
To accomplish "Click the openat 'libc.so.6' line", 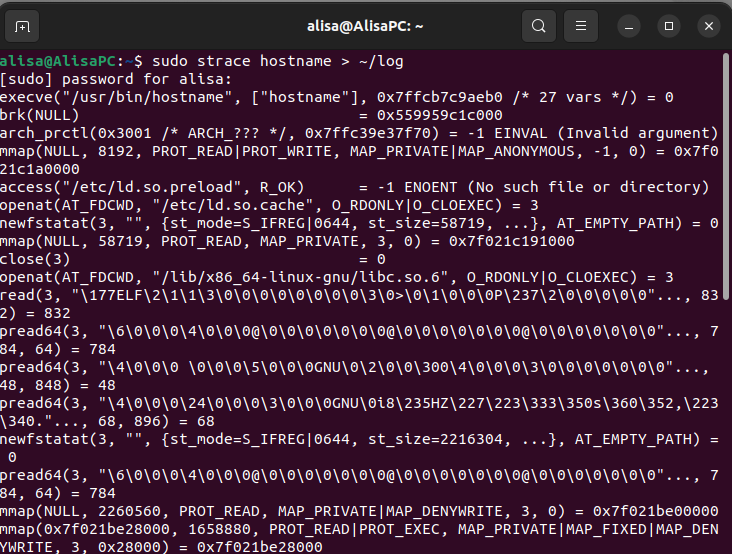I will pos(337,277).
